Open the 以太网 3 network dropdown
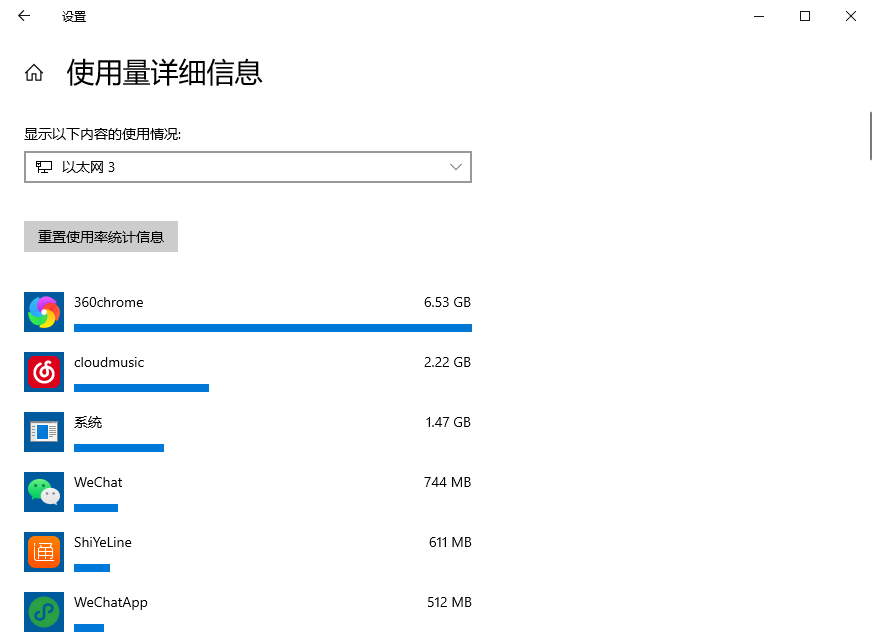 [247, 167]
